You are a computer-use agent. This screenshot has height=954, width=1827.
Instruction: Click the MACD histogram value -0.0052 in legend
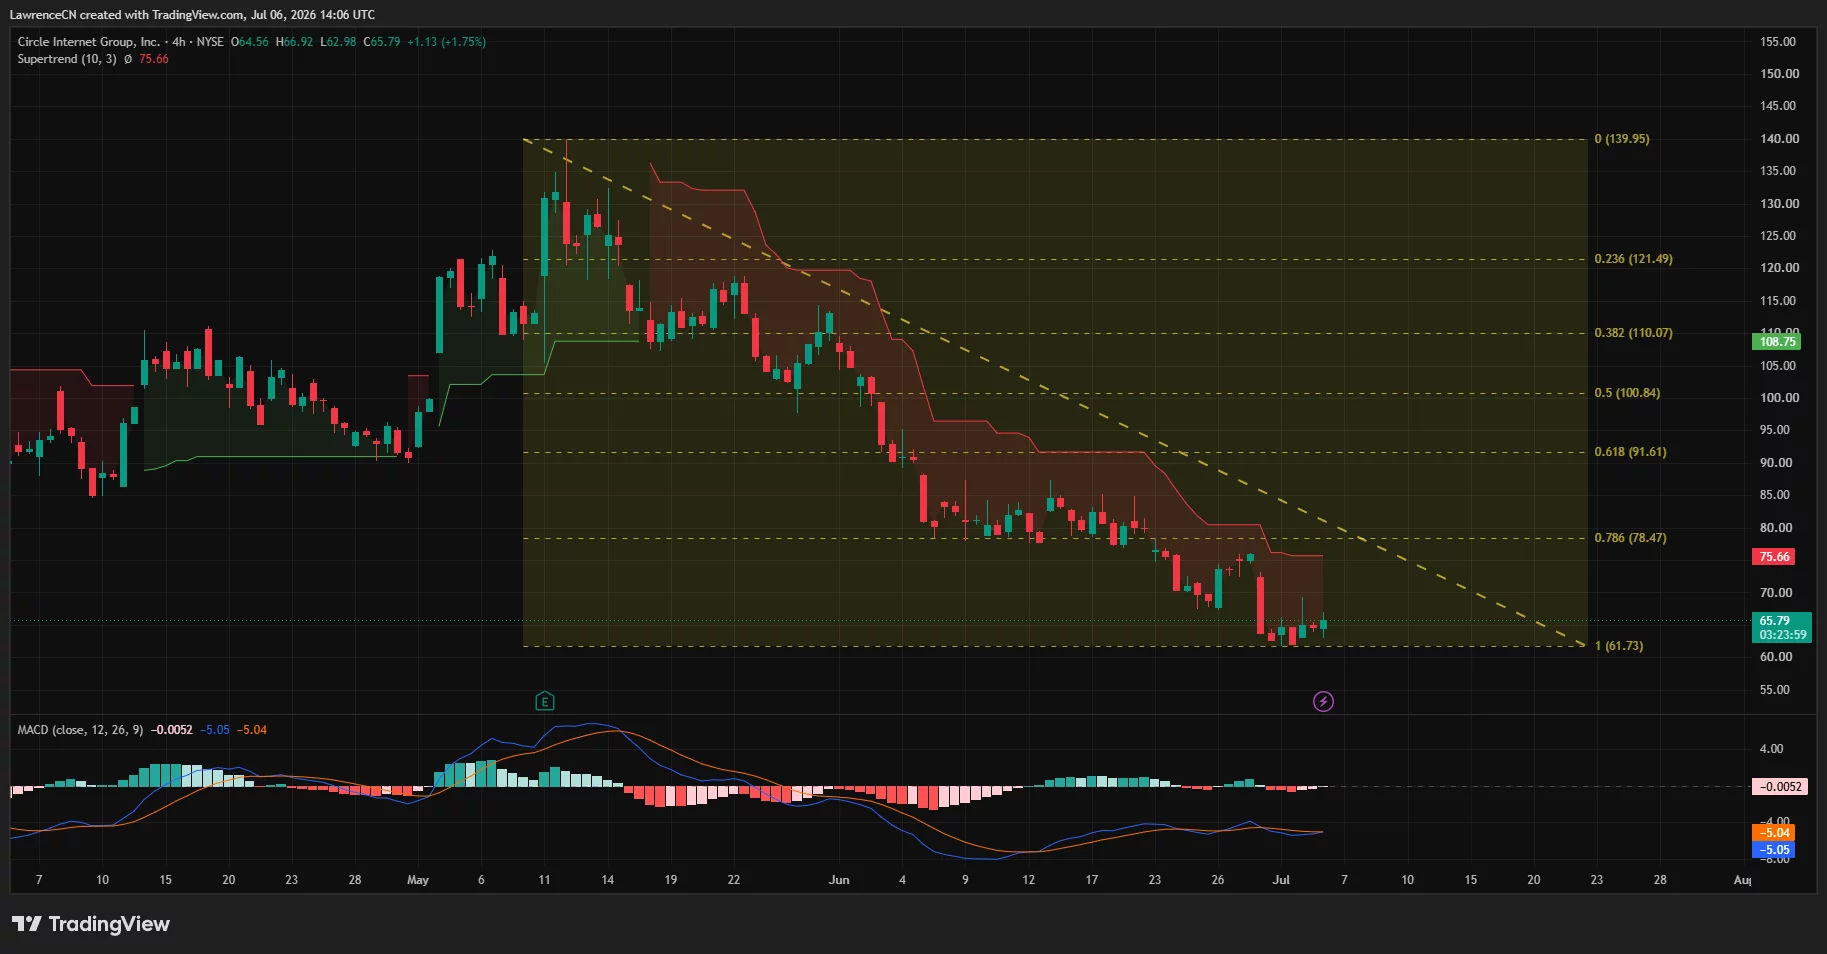[172, 730]
